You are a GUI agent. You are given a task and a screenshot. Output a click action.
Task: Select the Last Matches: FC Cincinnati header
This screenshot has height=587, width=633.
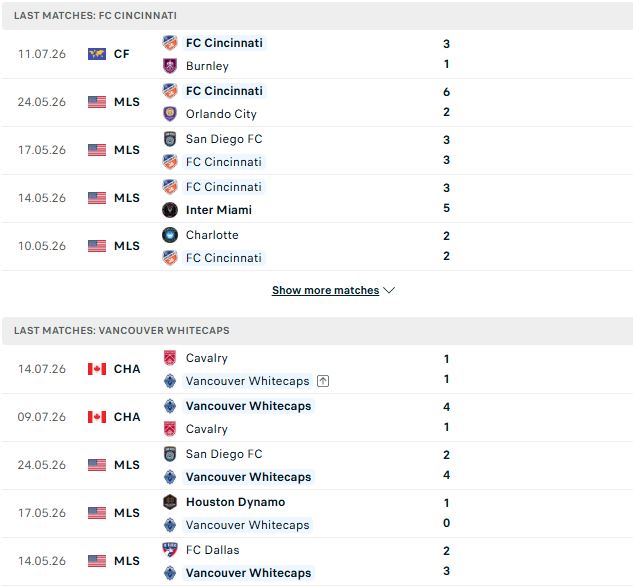click(x=317, y=16)
